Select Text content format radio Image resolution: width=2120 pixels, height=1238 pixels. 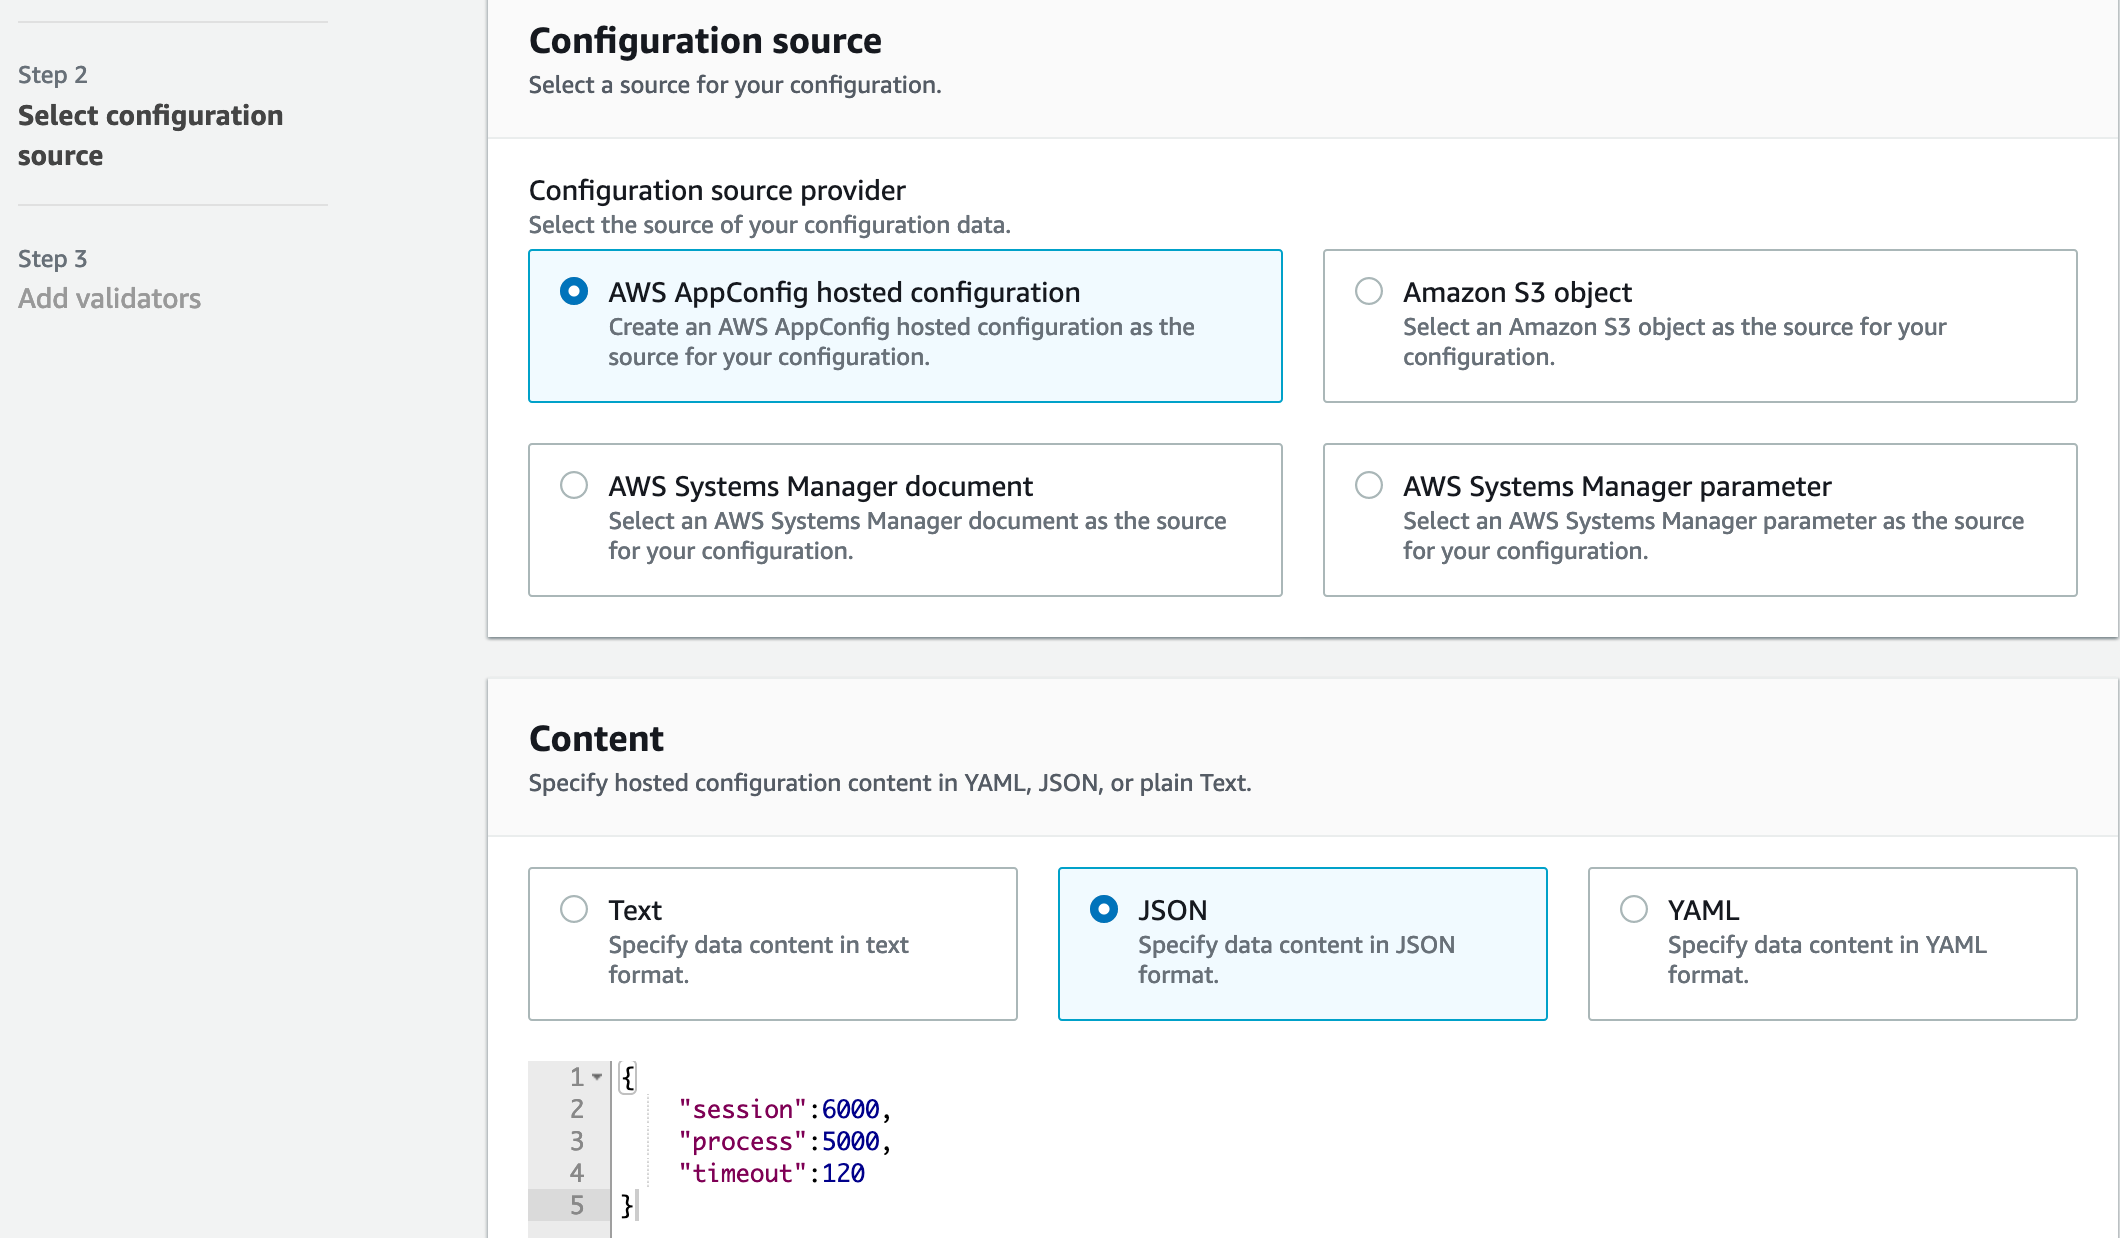(574, 909)
